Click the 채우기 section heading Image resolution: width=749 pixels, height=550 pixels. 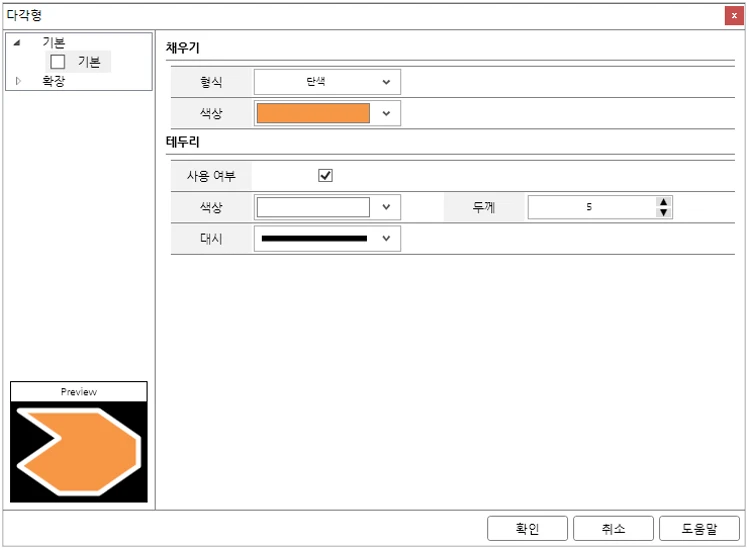click(x=182, y=48)
